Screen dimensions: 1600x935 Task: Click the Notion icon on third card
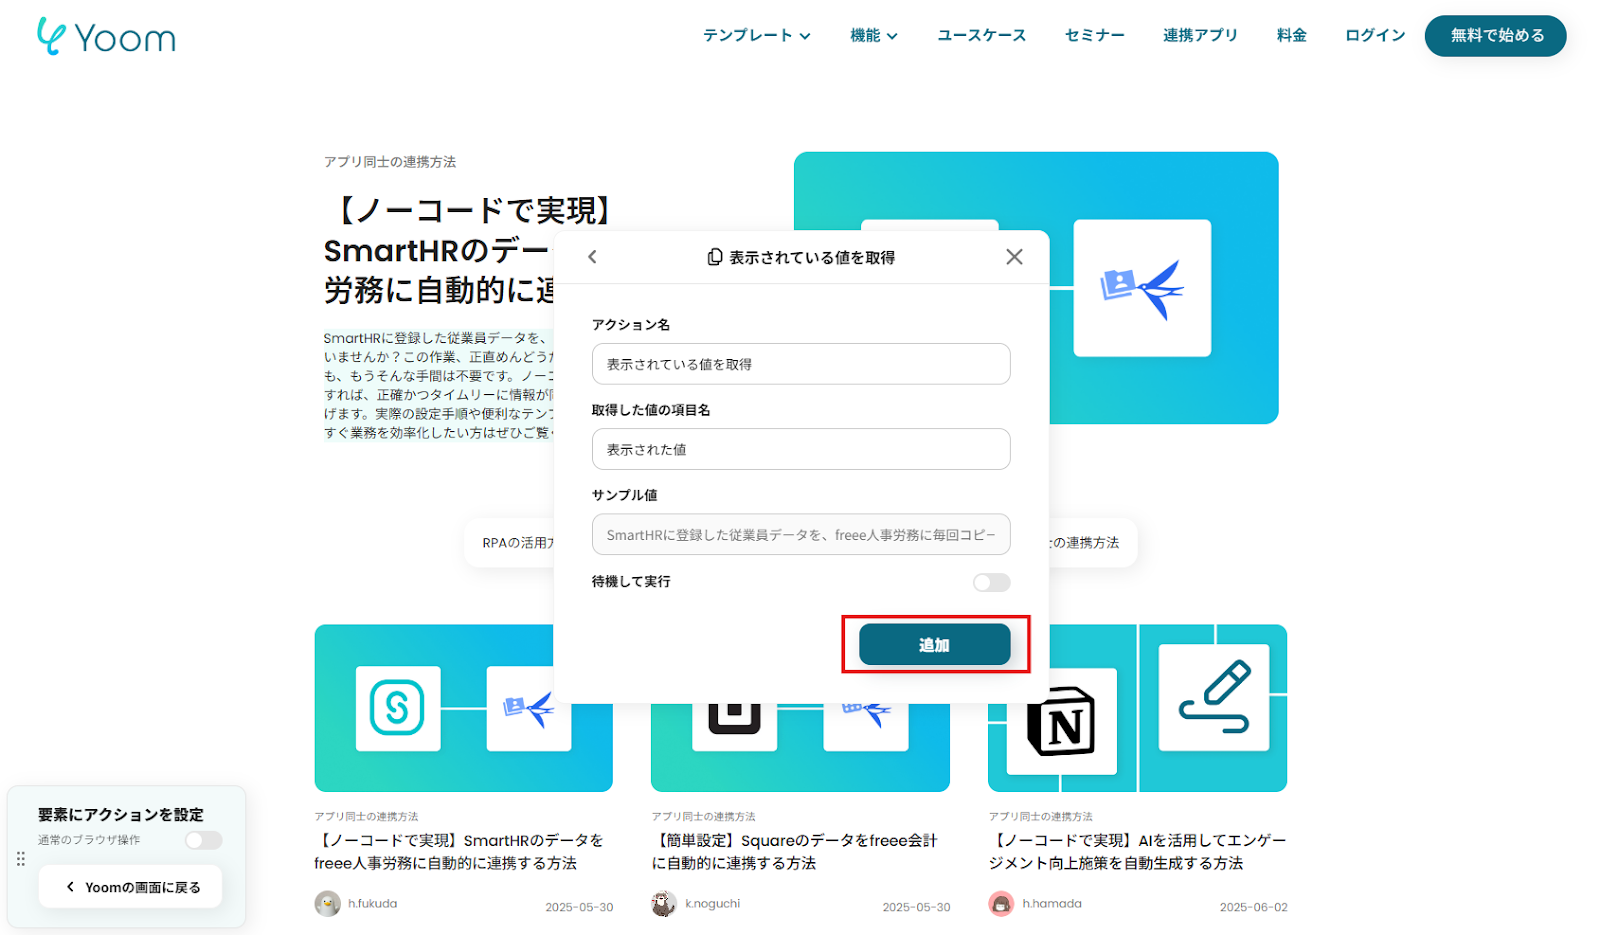tap(1061, 721)
